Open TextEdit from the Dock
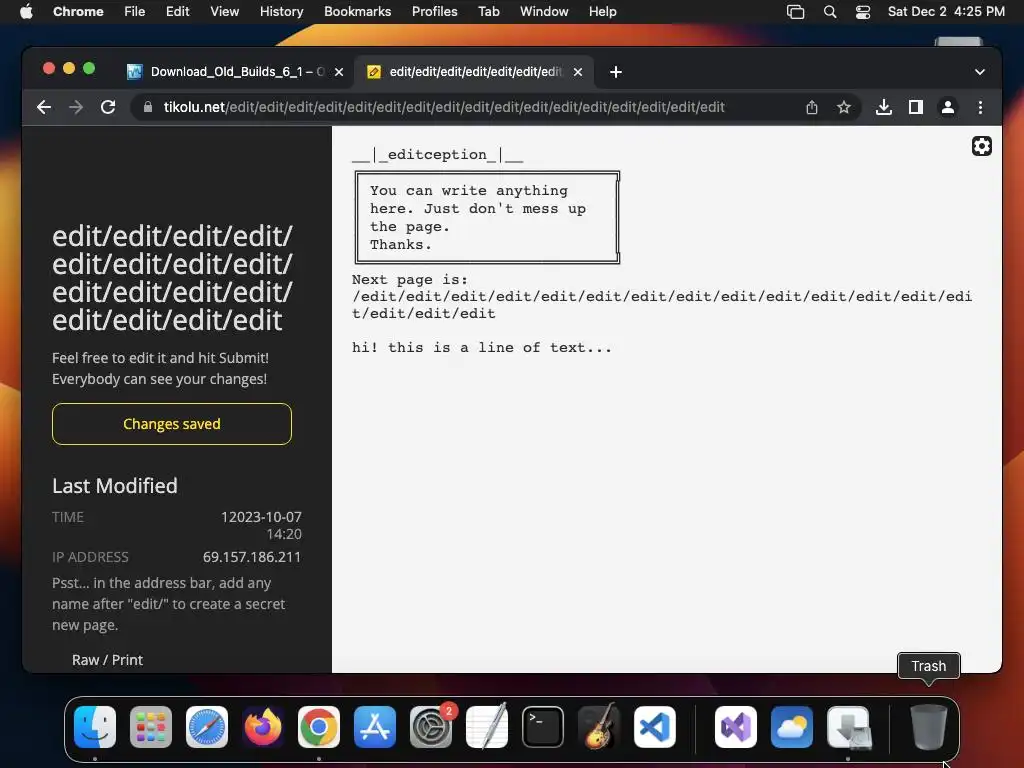 pyautogui.click(x=487, y=727)
